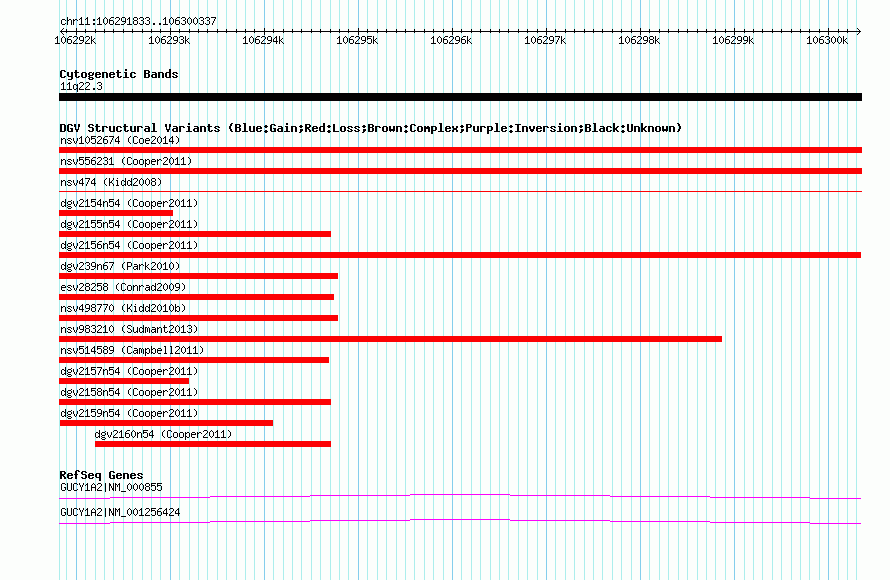Select variant label dgv2155n54 (Cooper2011)

[129, 224]
